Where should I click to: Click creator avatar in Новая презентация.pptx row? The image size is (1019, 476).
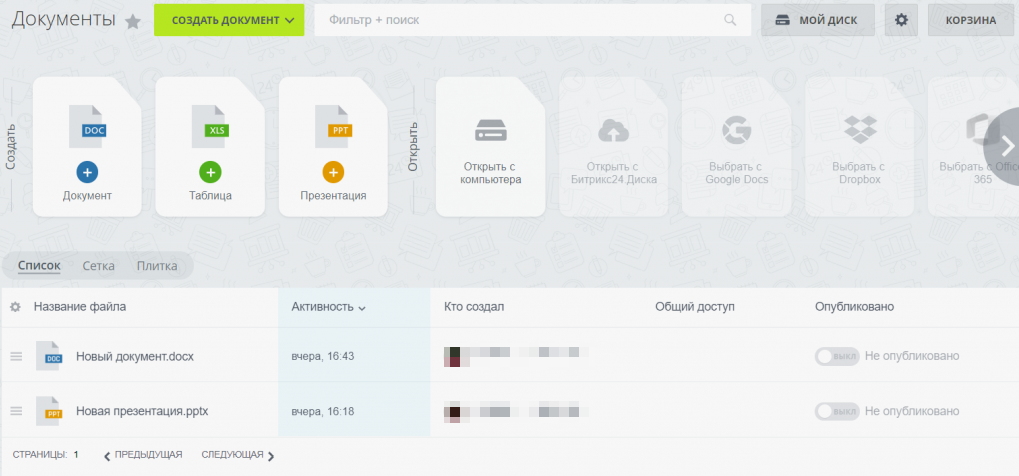coord(452,411)
